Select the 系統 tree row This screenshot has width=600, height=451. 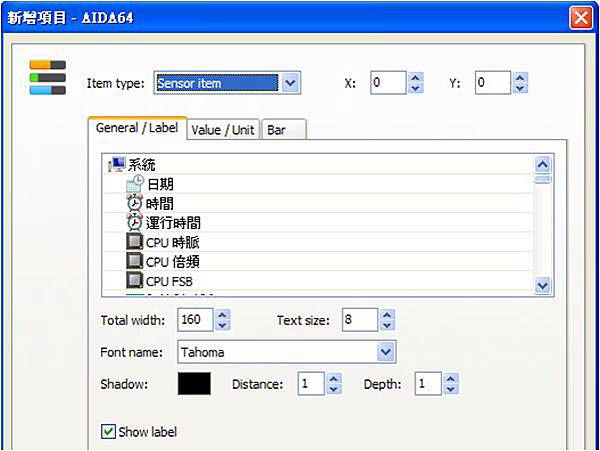coord(318,164)
